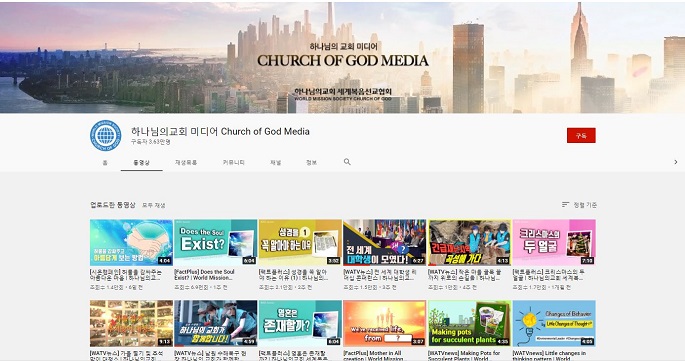
Task: Click the '조회수 1.4만회 • 6일 전' view count
Action: coord(116,288)
